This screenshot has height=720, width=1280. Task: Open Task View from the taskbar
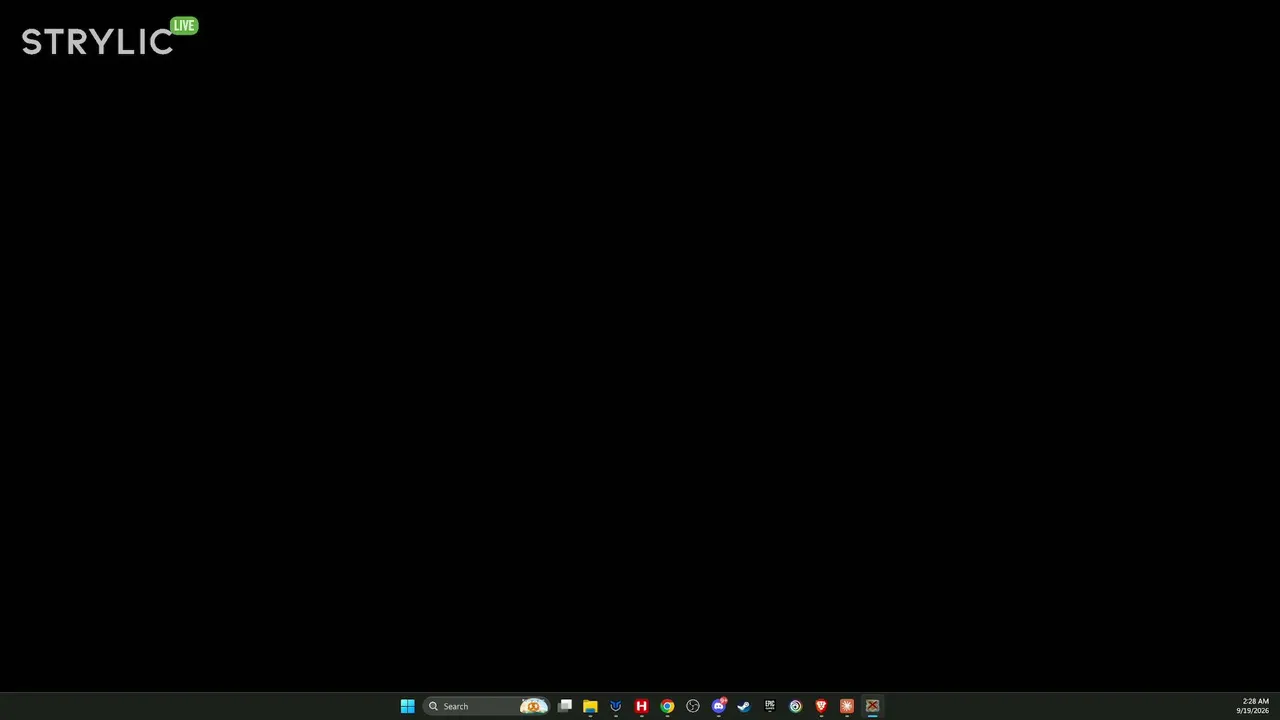click(565, 706)
